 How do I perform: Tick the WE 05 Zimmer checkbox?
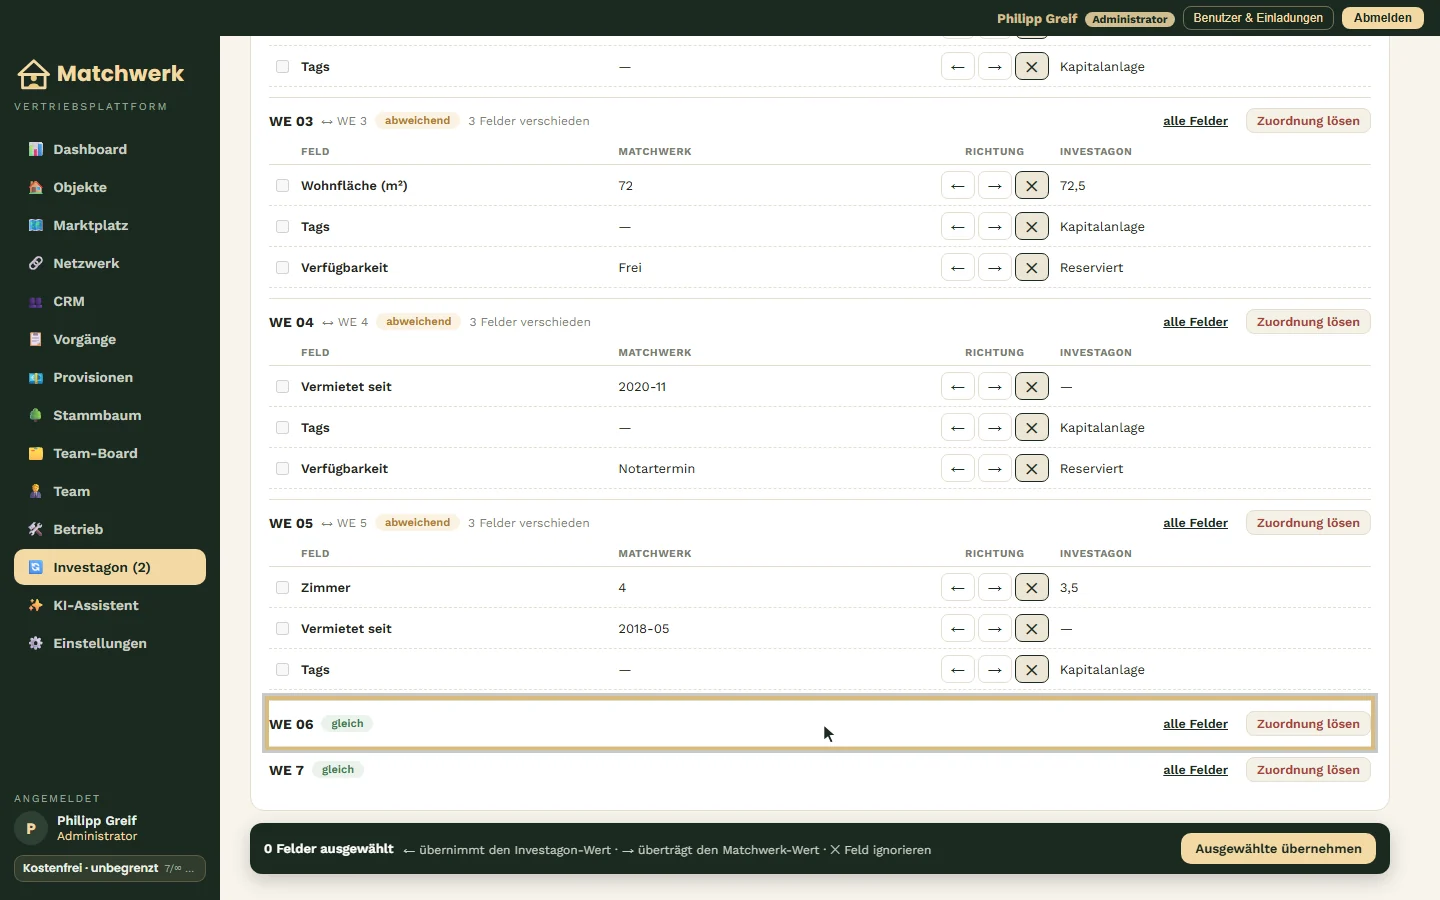283,588
